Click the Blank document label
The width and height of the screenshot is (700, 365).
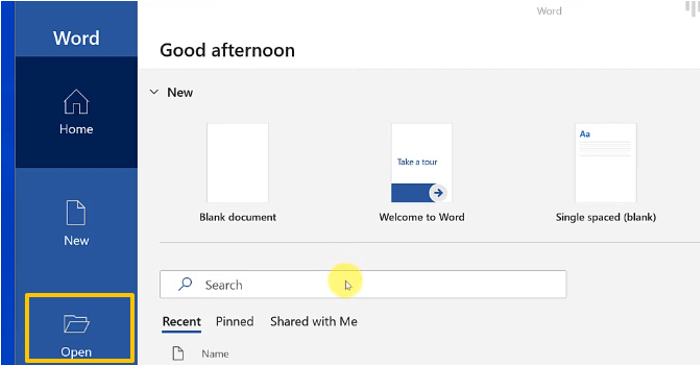pos(238,217)
